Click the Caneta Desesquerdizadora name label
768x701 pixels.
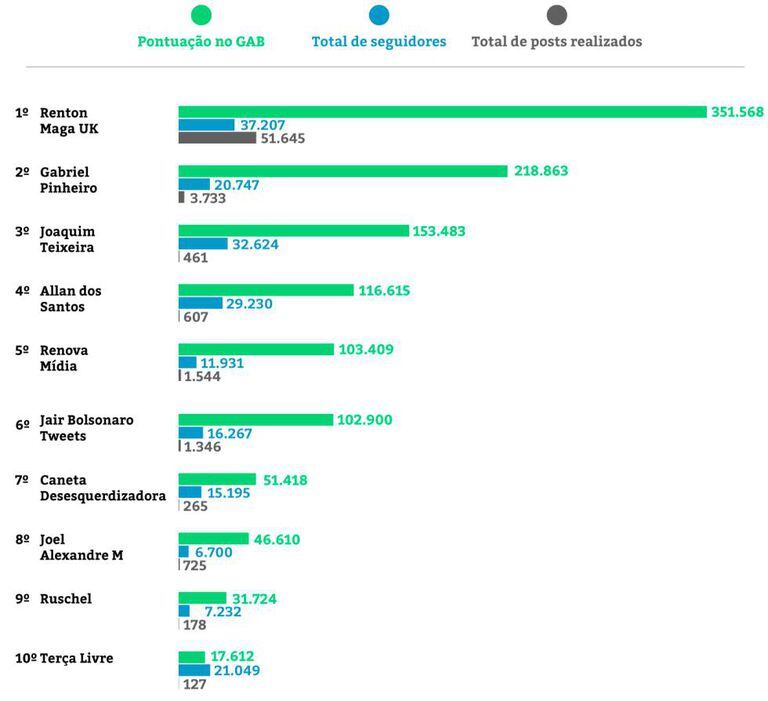tap(102, 488)
